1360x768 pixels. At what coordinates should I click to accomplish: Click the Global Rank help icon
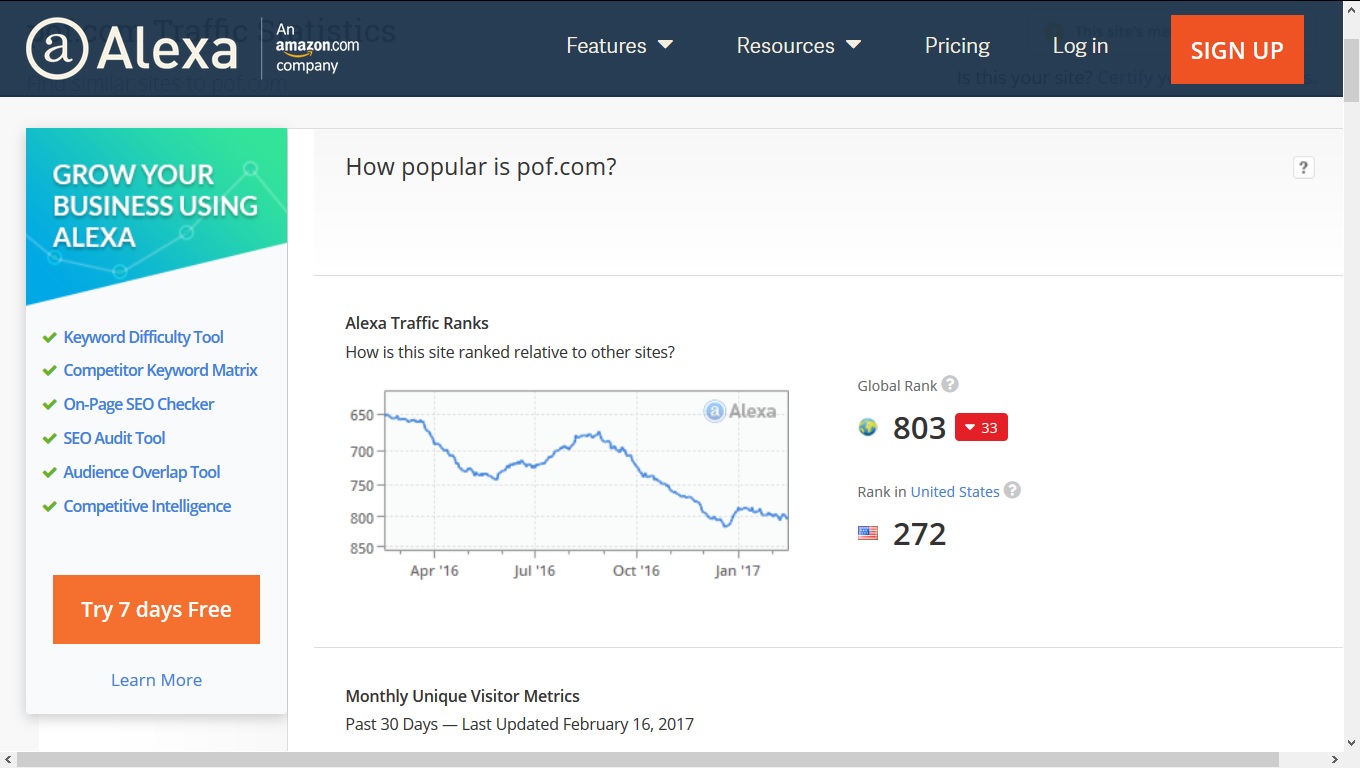tap(950, 384)
